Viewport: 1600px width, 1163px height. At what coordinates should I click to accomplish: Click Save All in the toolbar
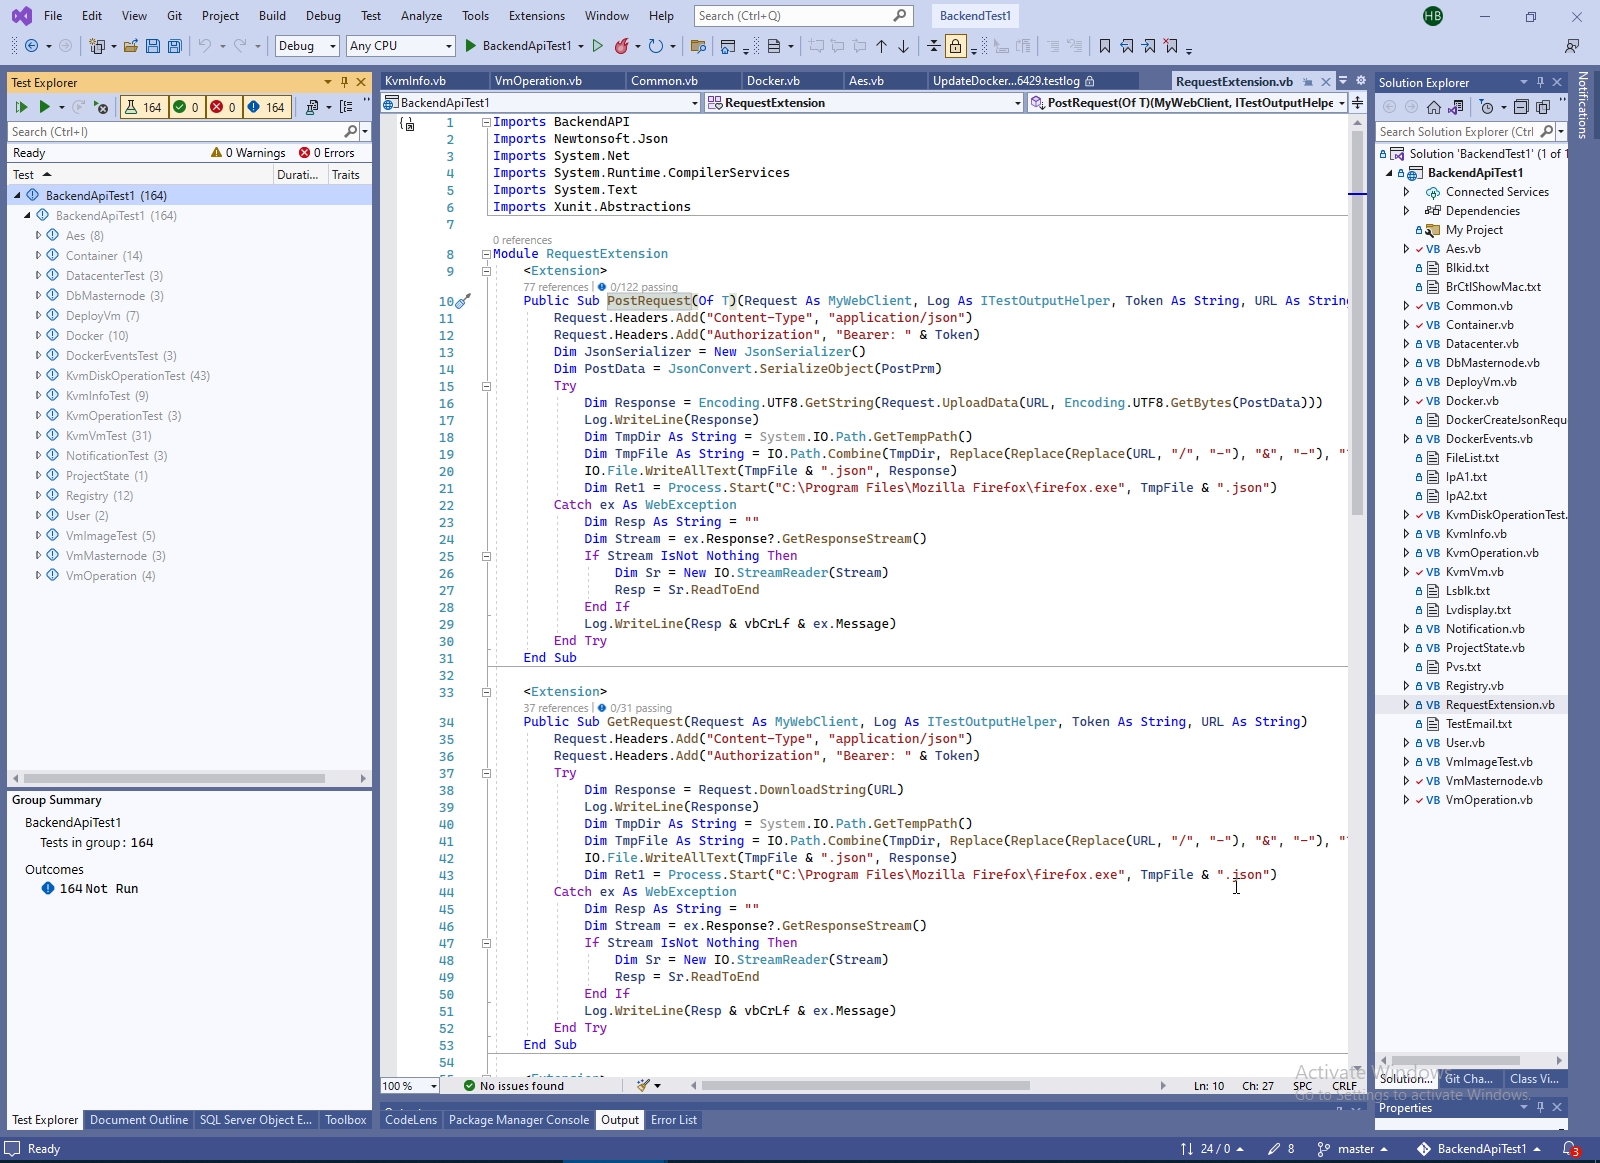tap(175, 46)
